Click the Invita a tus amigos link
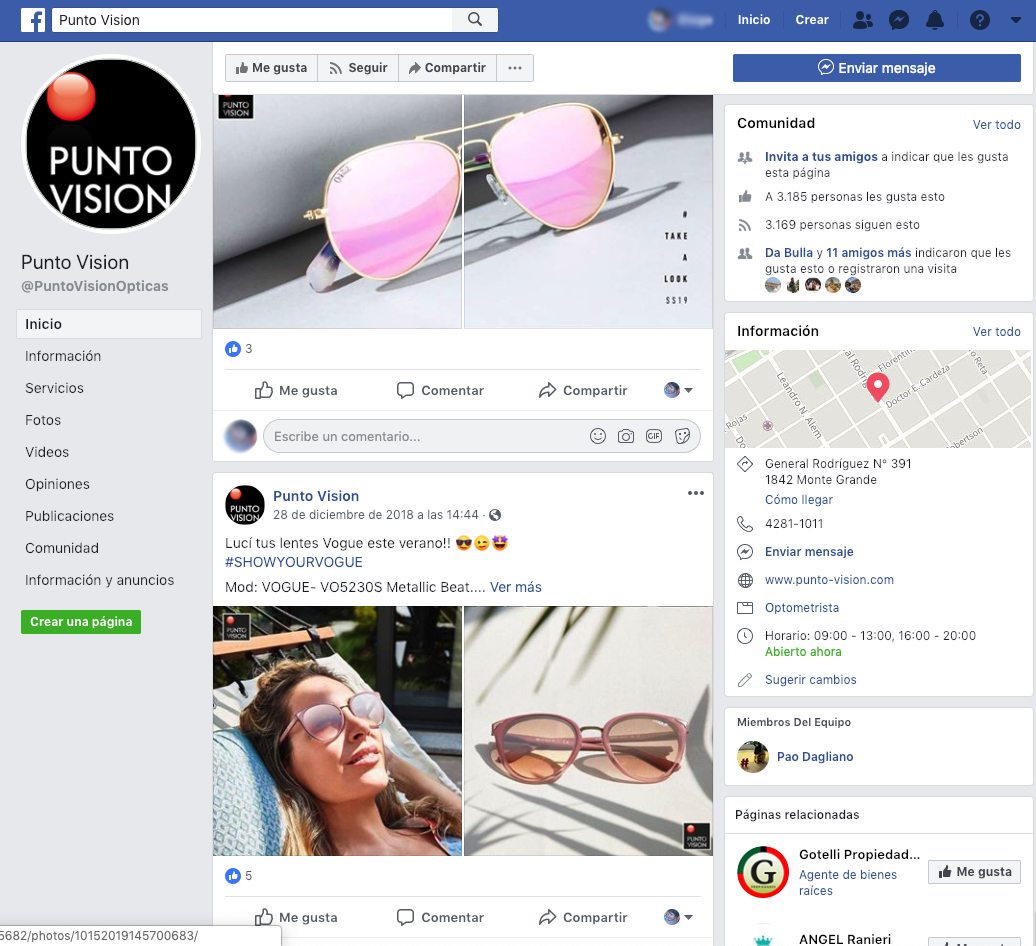Viewport: 1036px width, 946px height. point(821,157)
